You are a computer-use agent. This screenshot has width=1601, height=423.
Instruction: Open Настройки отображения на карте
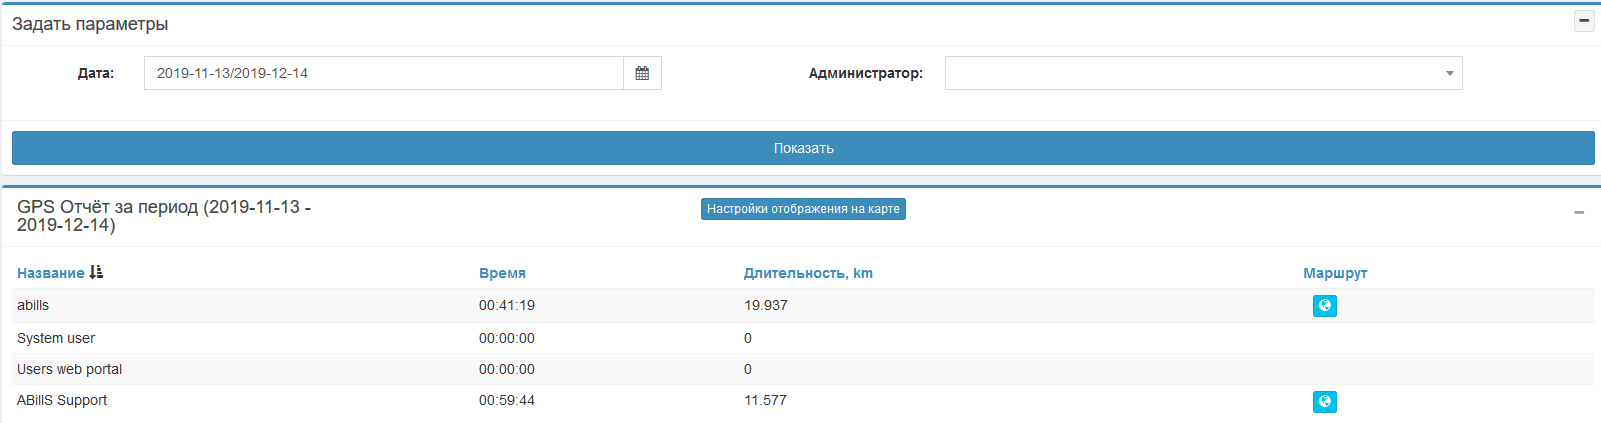pyautogui.click(x=803, y=209)
